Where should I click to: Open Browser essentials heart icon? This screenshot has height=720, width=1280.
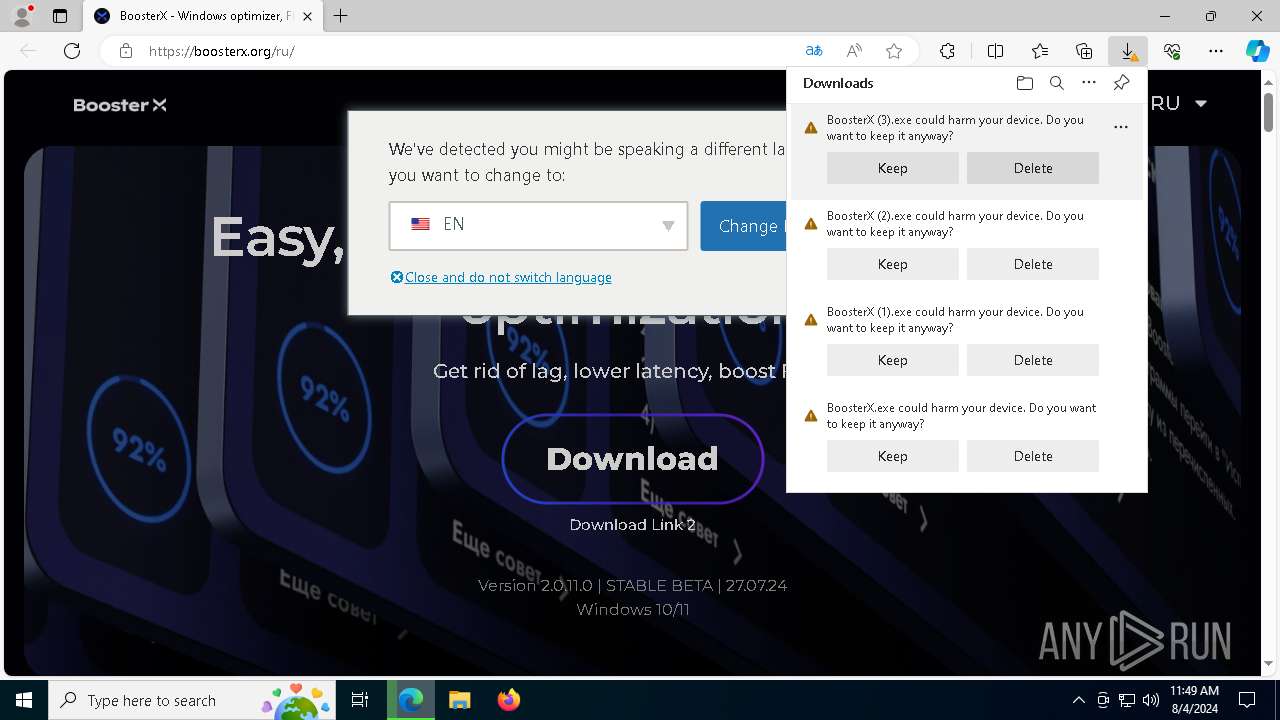(1172, 51)
